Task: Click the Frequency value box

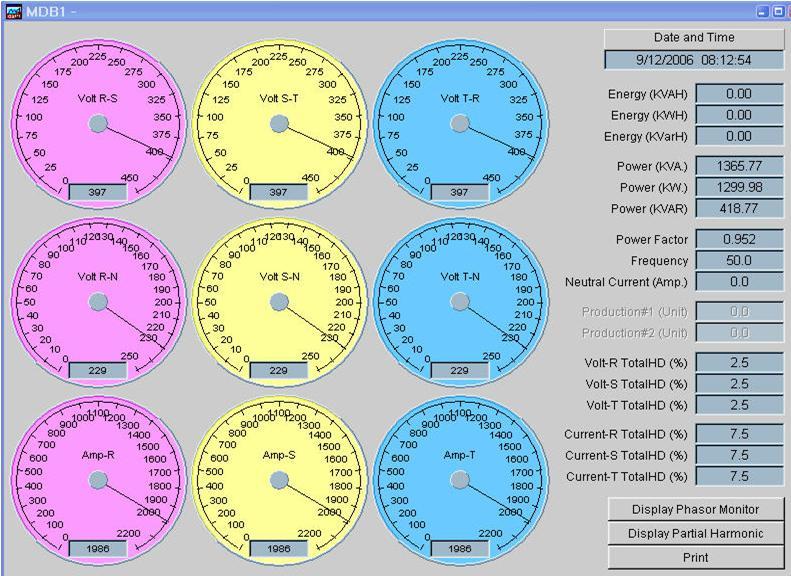Action: coord(739,261)
